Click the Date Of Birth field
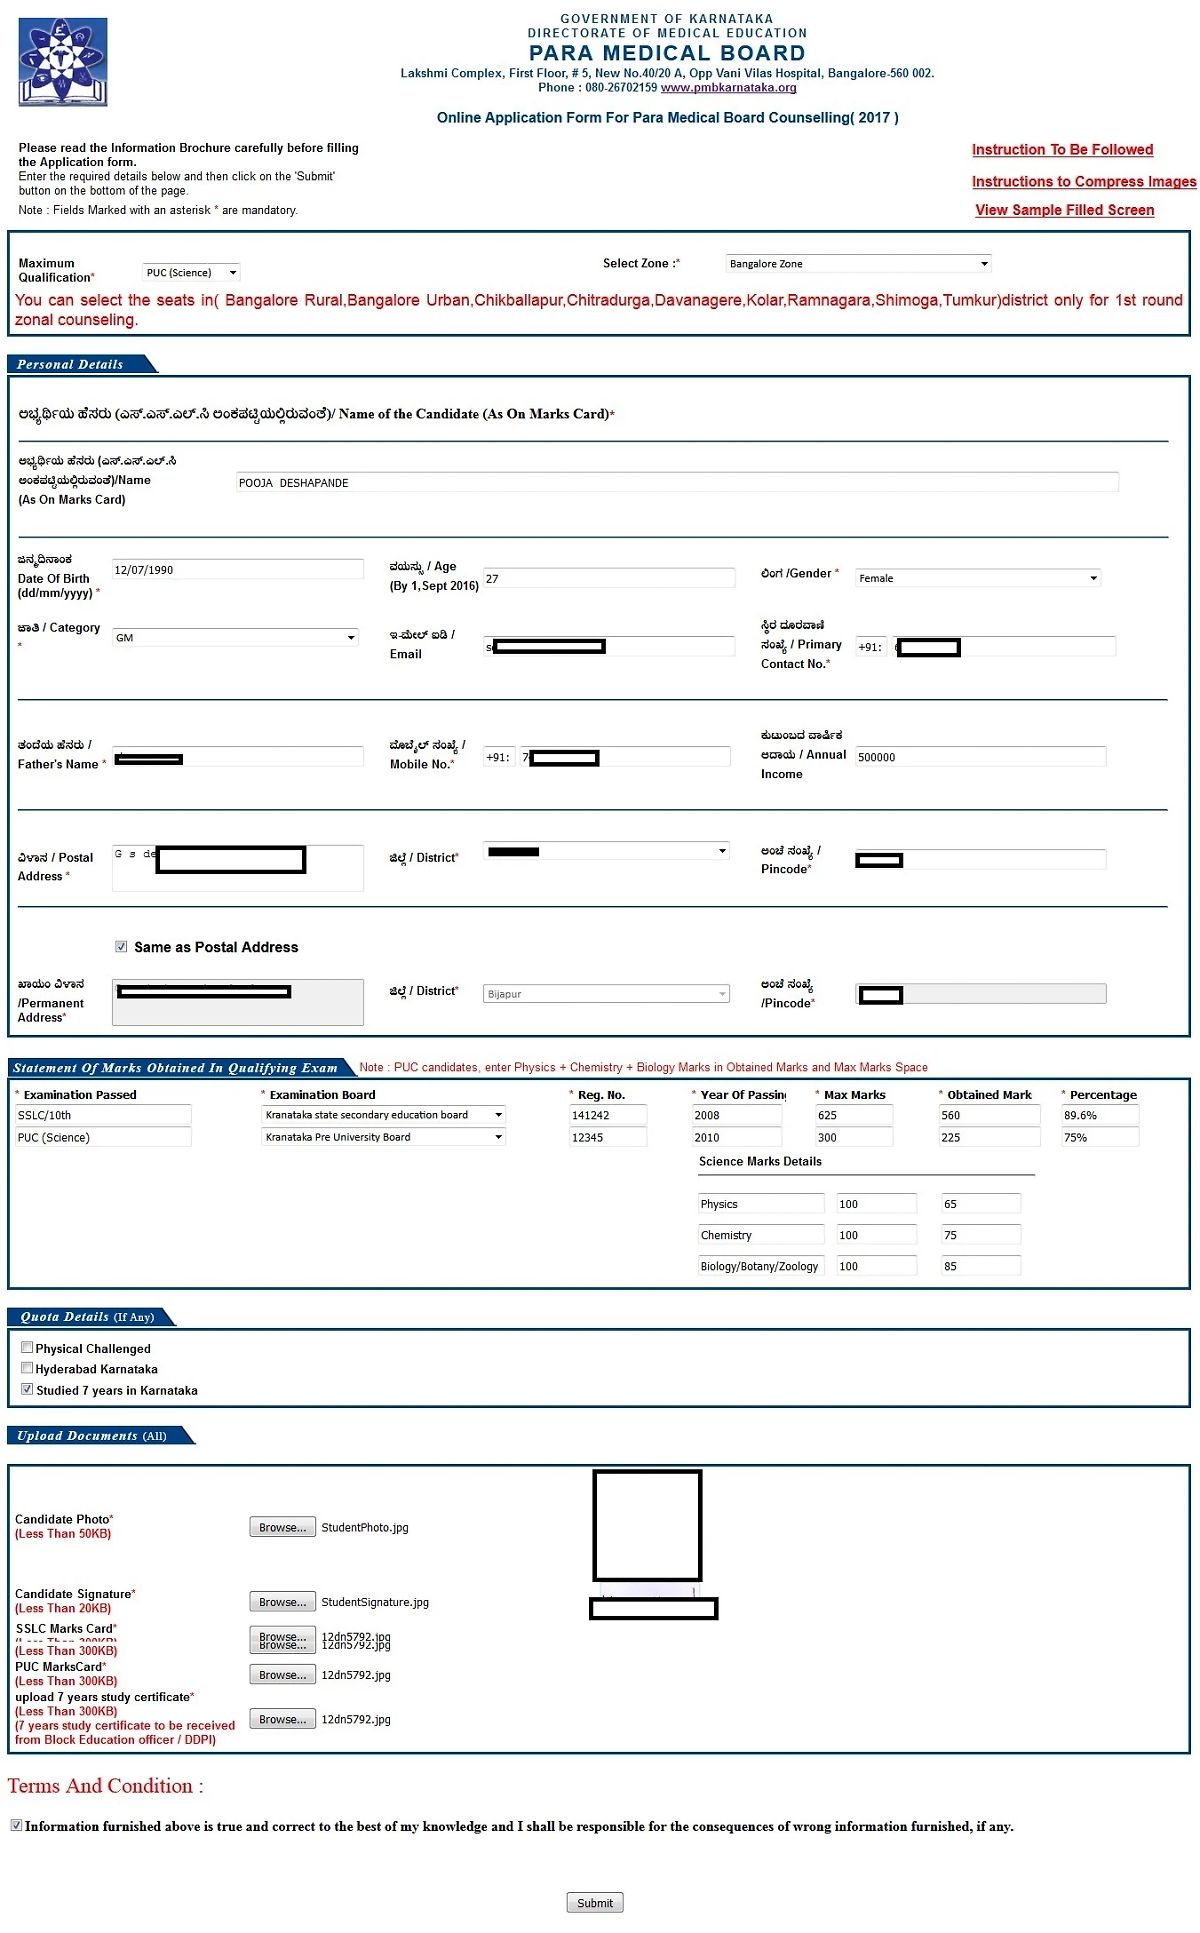Viewport: 1200px width, 1933px height. [238, 570]
